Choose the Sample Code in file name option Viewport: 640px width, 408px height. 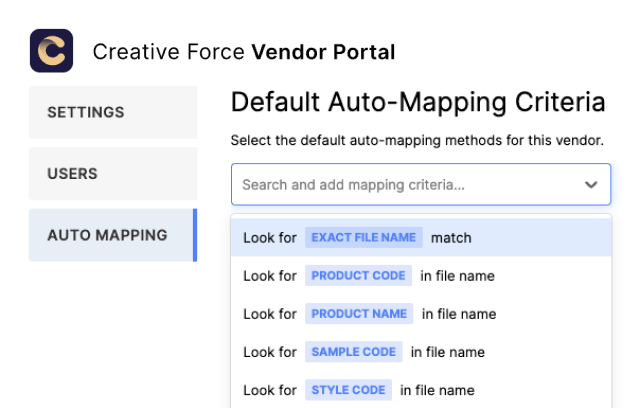[421, 352]
